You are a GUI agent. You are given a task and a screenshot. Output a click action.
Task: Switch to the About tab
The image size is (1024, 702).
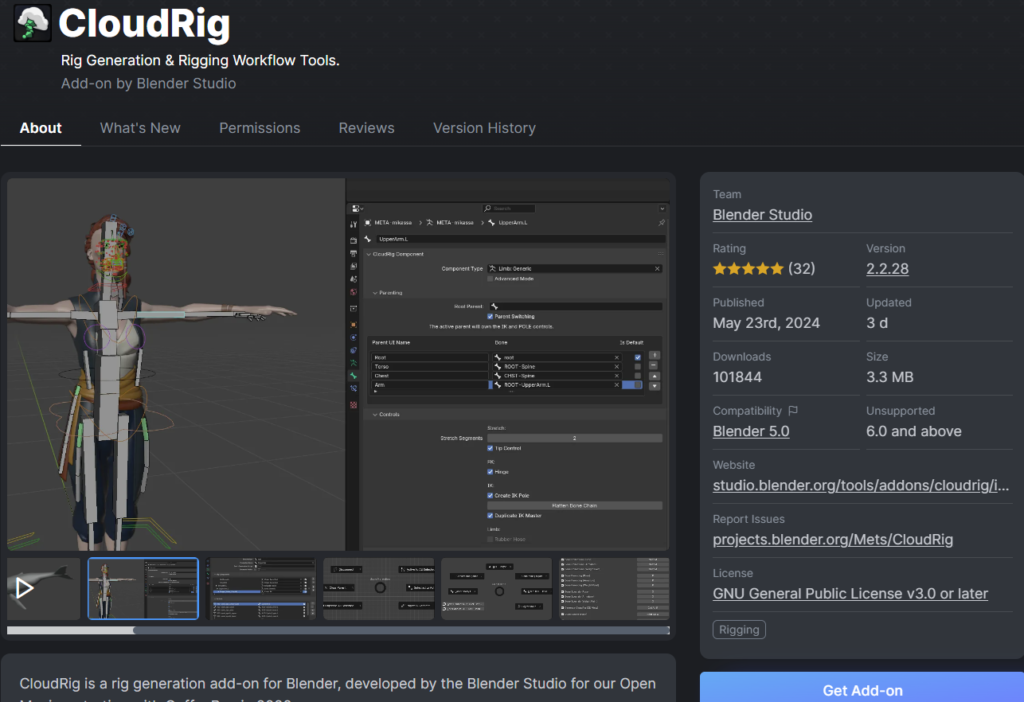40,128
